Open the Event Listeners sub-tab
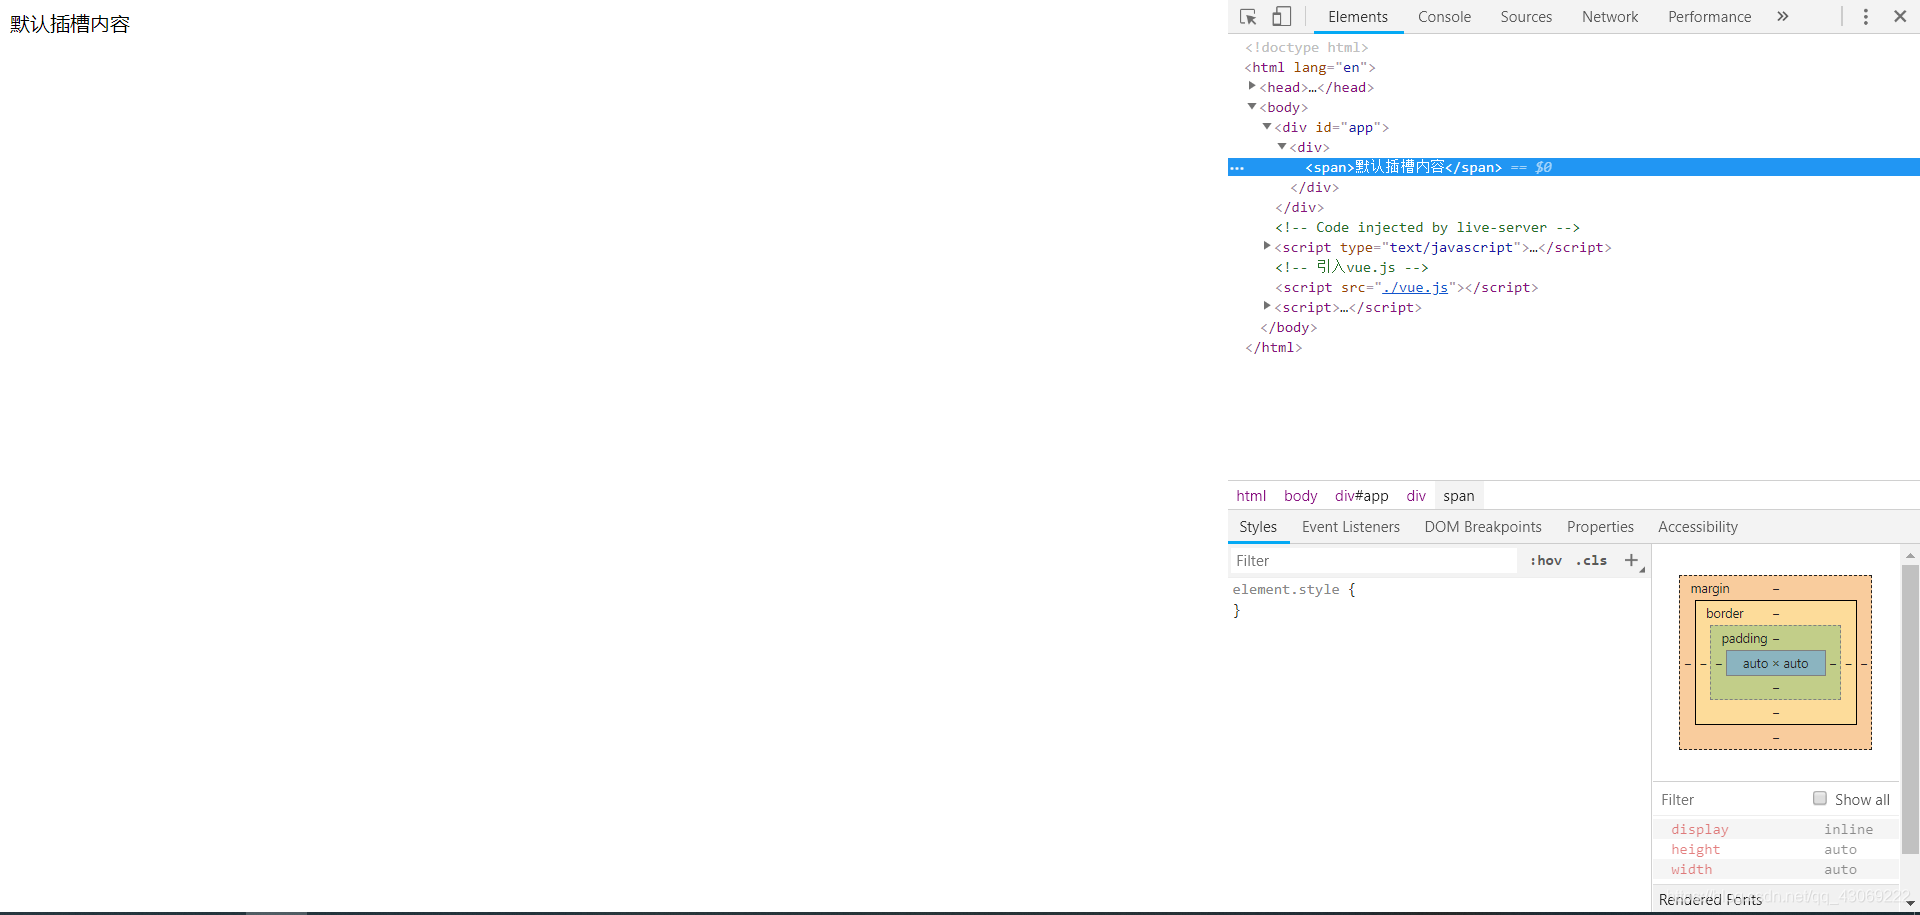Viewport: 1920px width, 915px height. point(1351,527)
